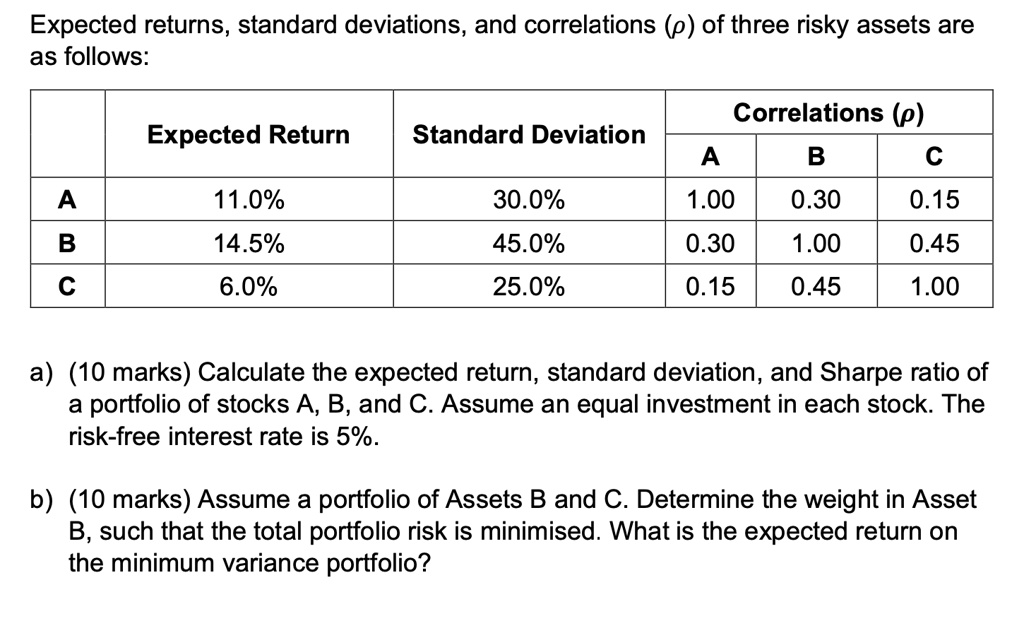
Task: Click the 0.45 correlation in row B
Action: [x=935, y=243]
